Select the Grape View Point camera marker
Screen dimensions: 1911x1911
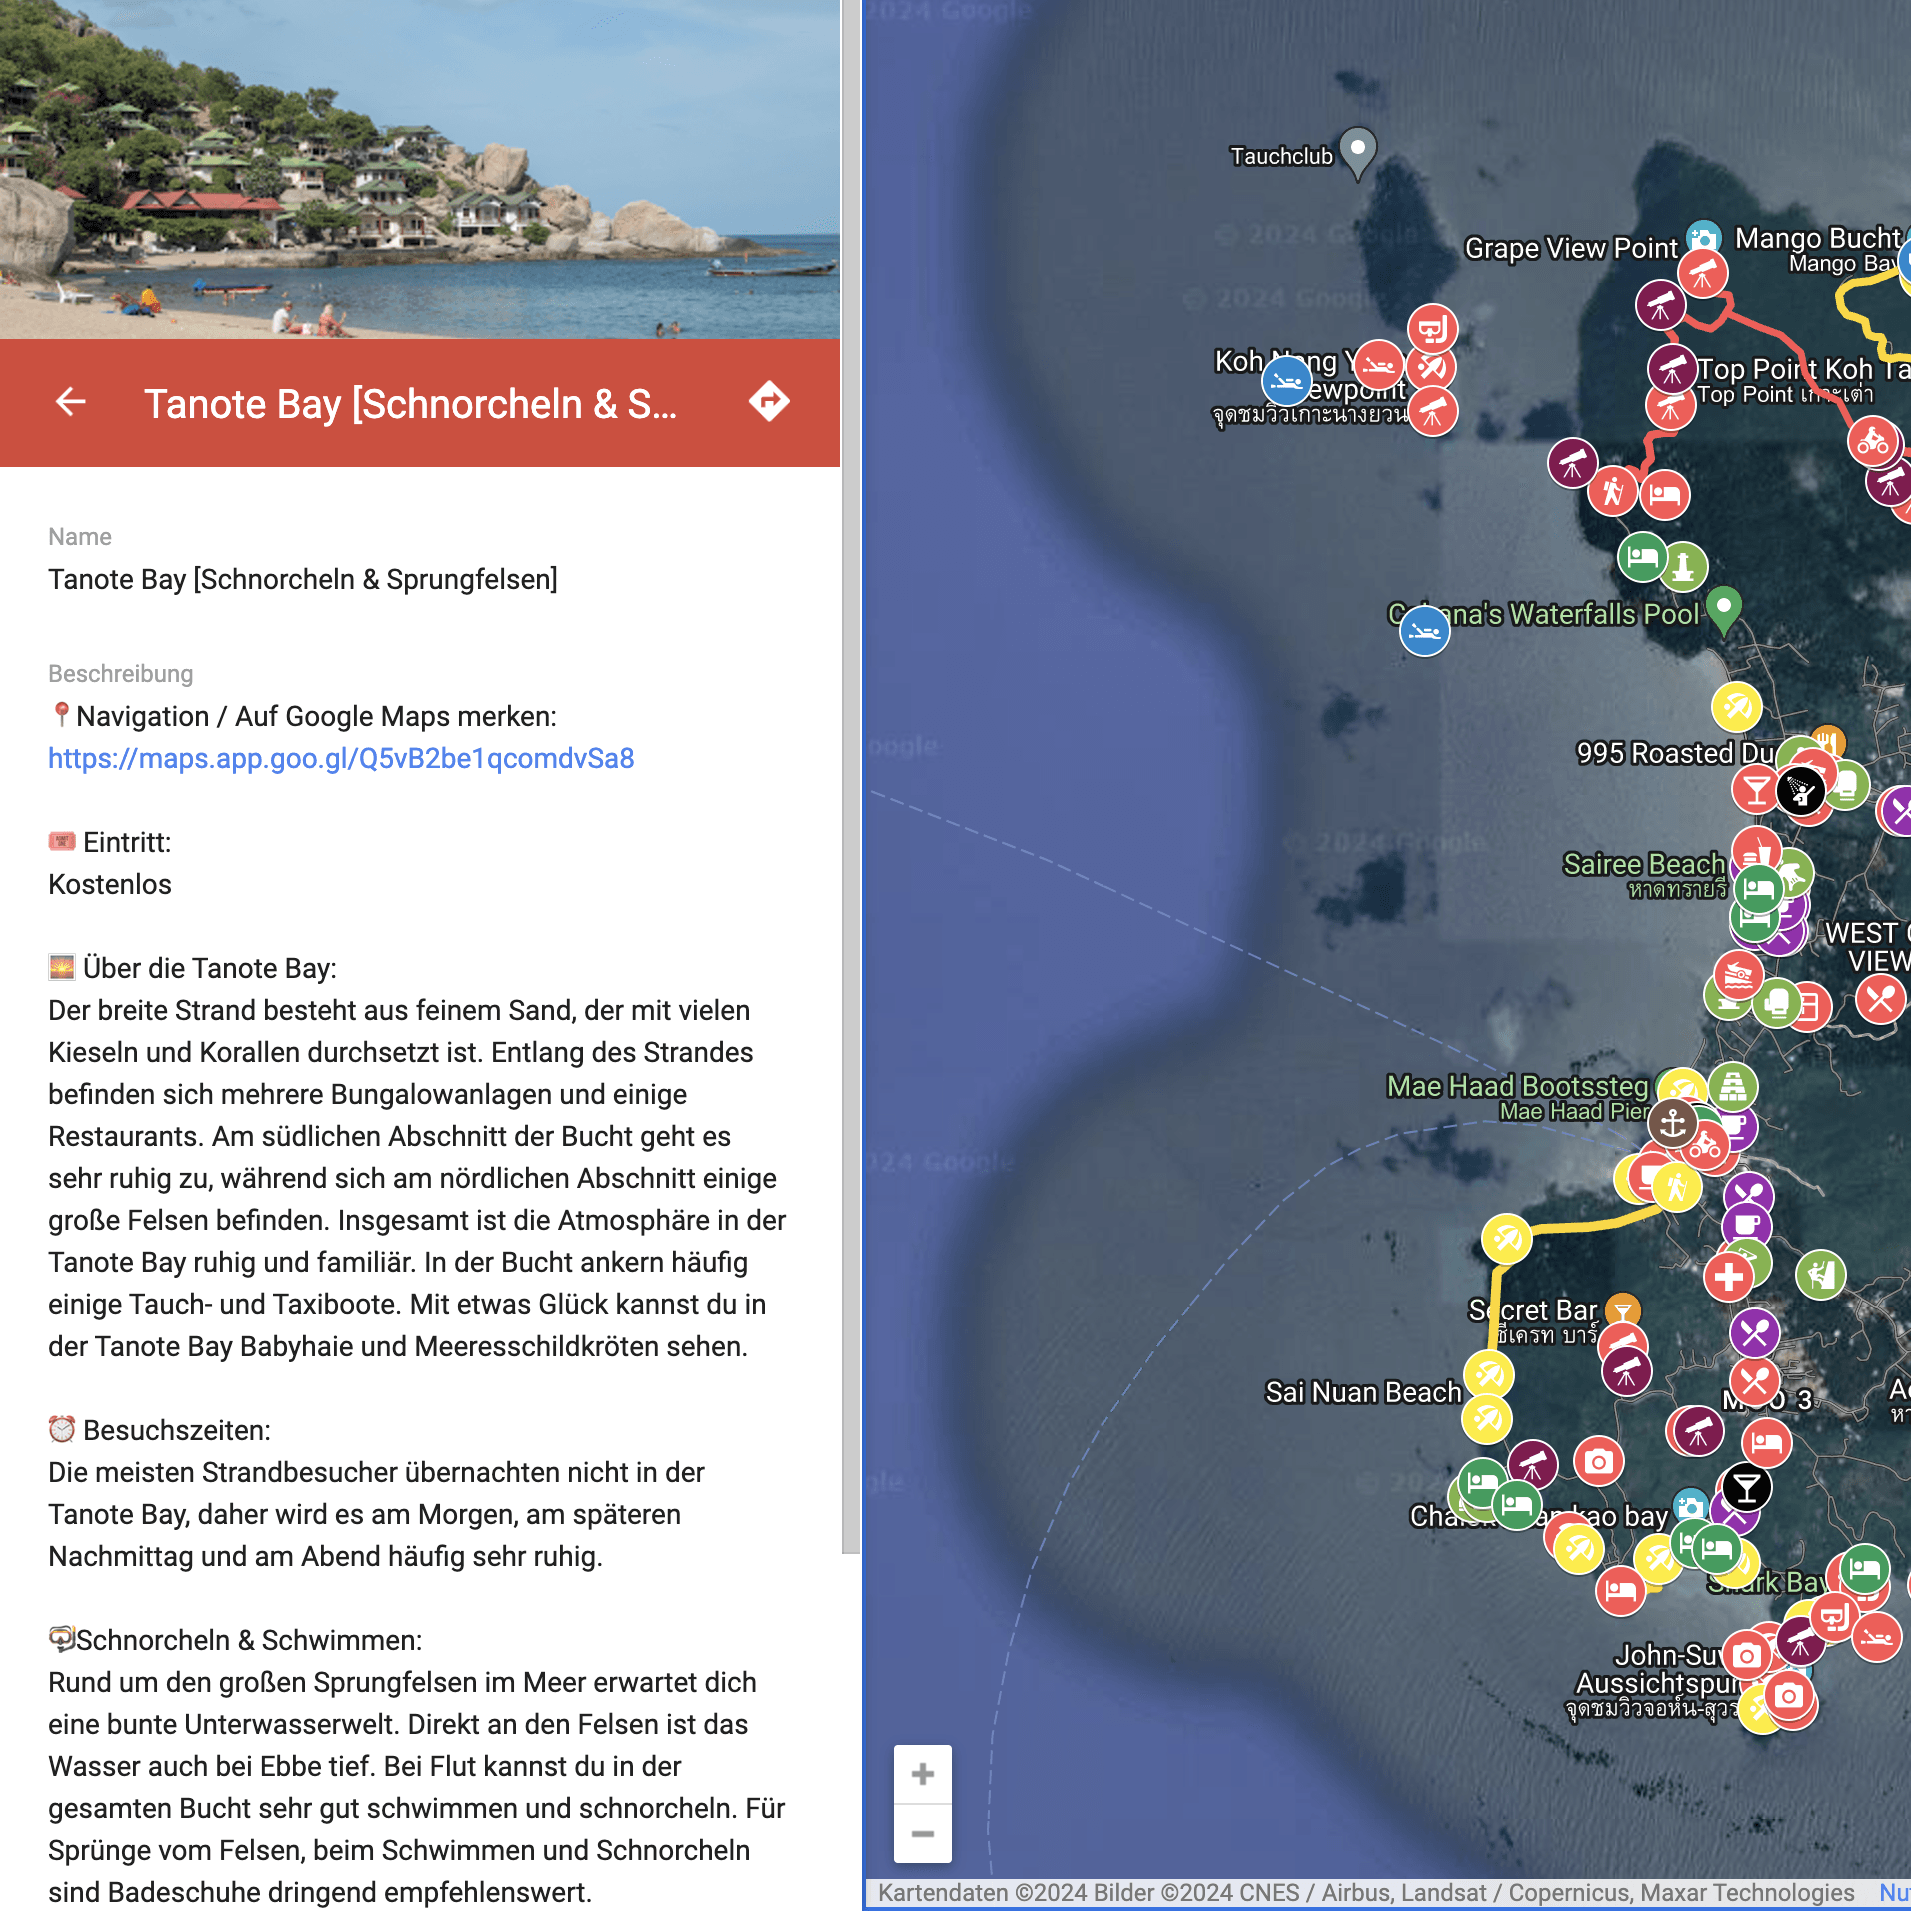point(1703,238)
